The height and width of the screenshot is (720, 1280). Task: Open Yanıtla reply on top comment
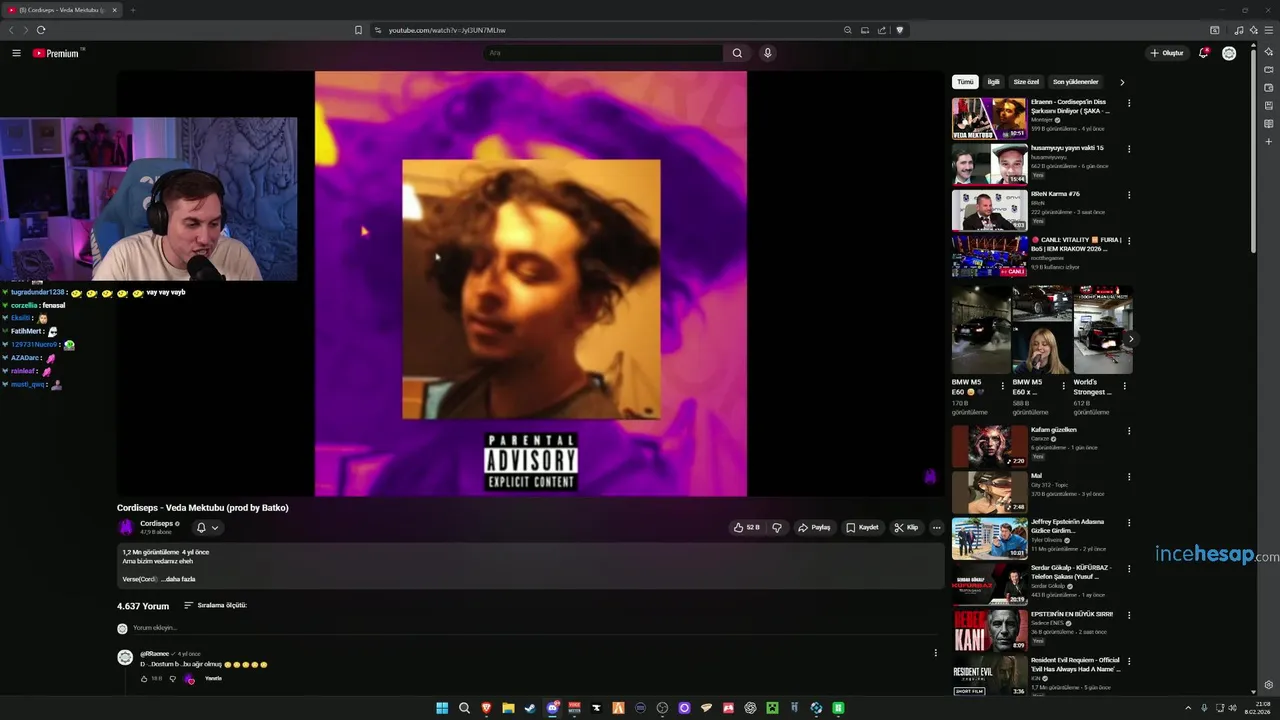coord(213,678)
